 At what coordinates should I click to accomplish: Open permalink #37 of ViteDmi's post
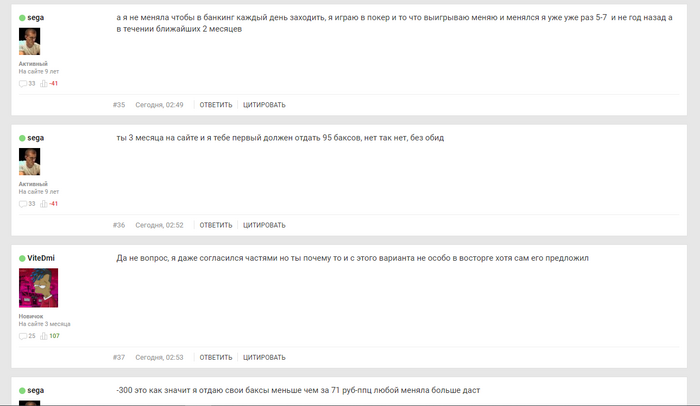(119, 357)
